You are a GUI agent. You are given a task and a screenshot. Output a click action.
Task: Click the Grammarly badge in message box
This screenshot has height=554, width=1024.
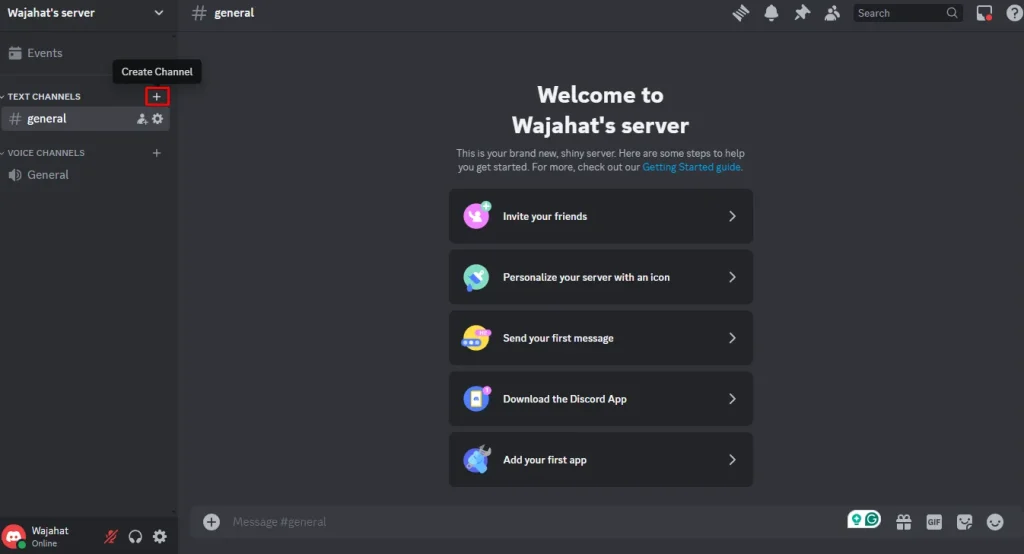[864, 520]
